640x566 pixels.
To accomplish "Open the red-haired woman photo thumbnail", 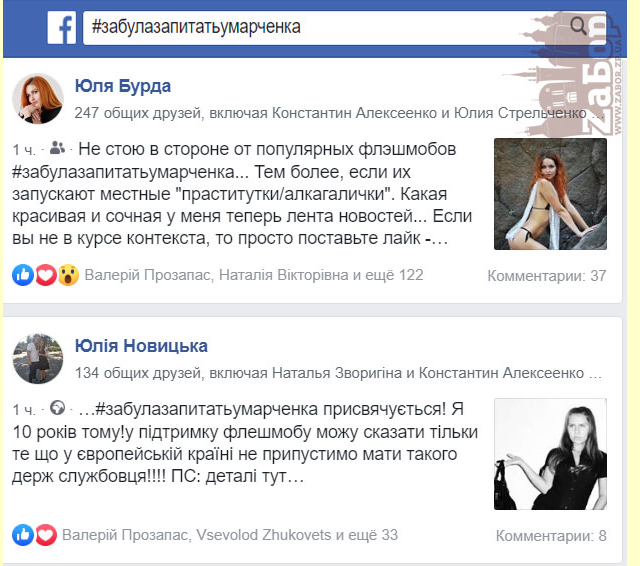I will click(x=550, y=194).
